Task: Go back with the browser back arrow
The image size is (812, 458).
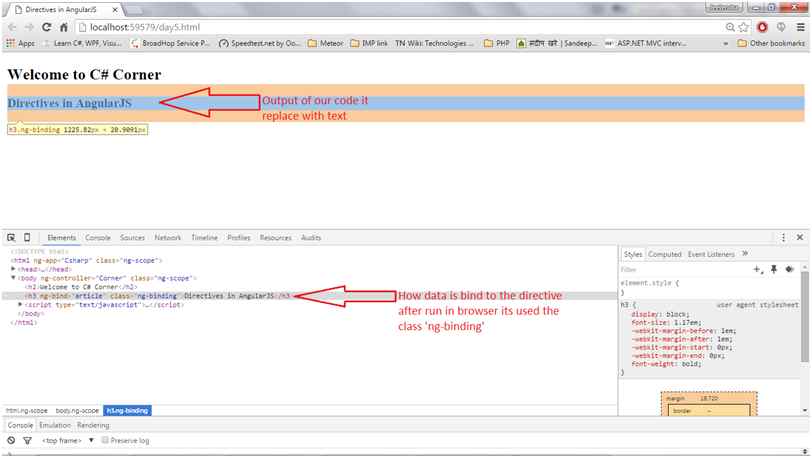Action: click(x=12, y=27)
